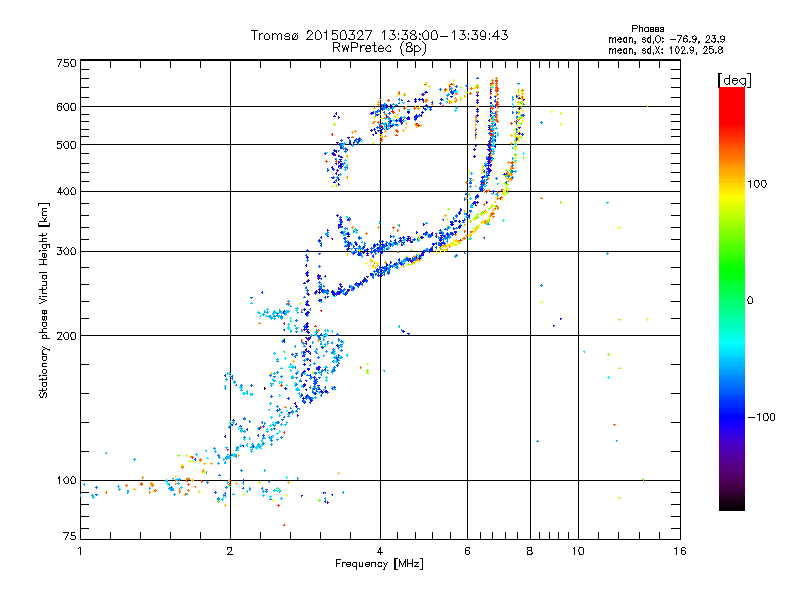Click the 'mean, sd,X: 102.9, 25.8' statistics line
Viewport: 800px width, 600px height.
pyautogui.click(x=665, y=50)
